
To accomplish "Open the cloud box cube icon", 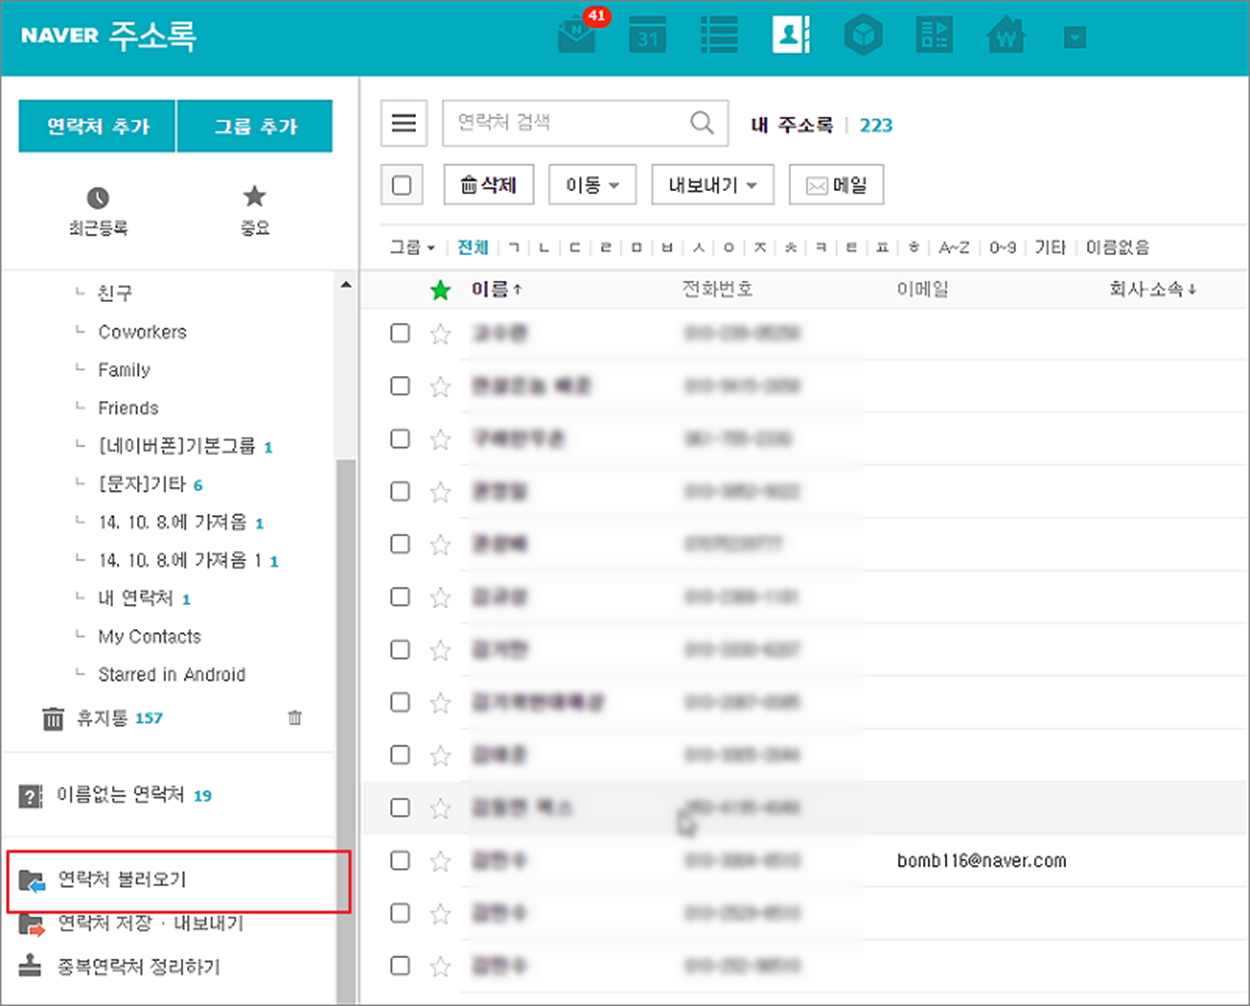I will pos(863,36).
